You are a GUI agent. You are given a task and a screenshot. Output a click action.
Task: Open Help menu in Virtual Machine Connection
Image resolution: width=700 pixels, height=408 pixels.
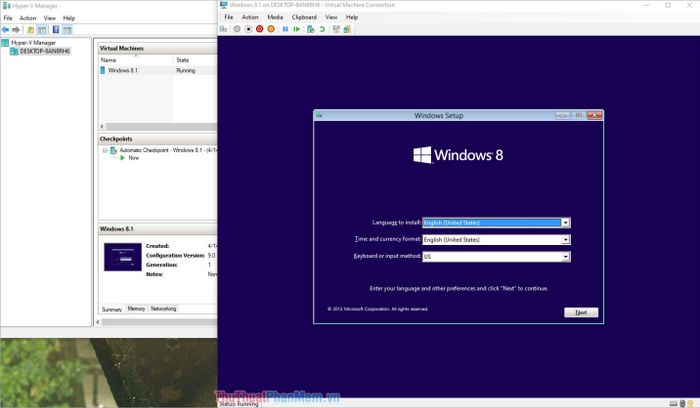click(x=352, y=17)
